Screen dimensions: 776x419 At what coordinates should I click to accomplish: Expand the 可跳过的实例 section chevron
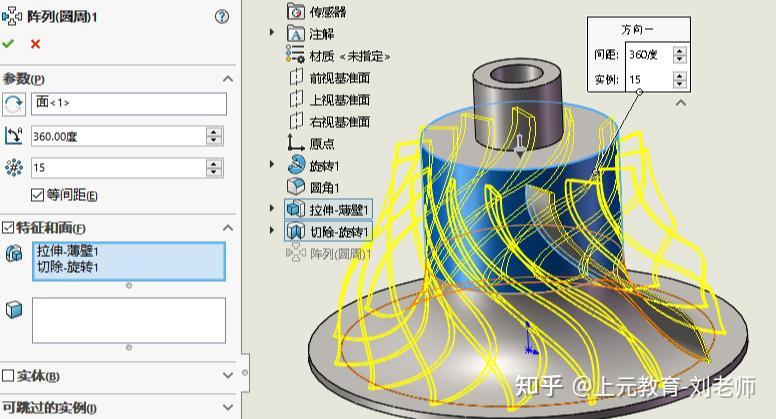228,407
